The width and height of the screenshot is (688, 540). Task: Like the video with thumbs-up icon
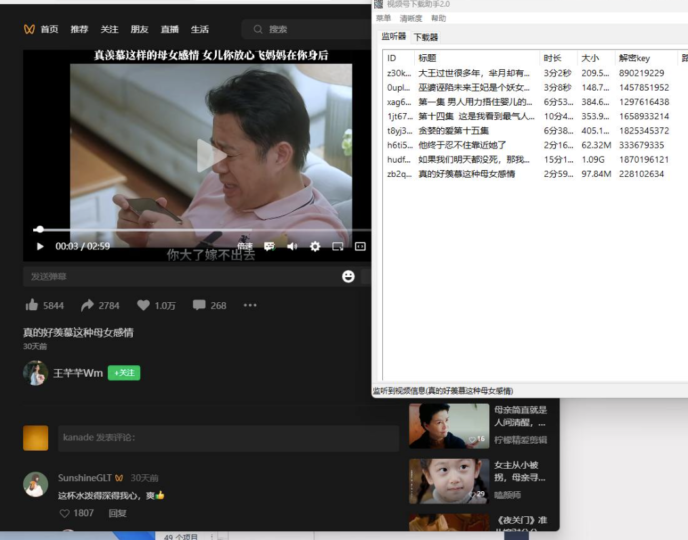(x=31, y=305)
